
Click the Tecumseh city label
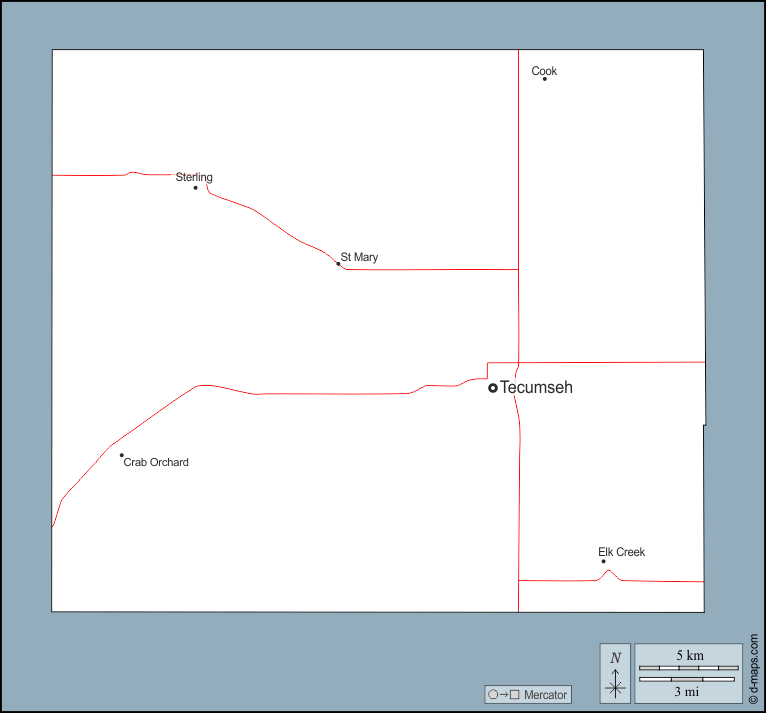point(536,387)
